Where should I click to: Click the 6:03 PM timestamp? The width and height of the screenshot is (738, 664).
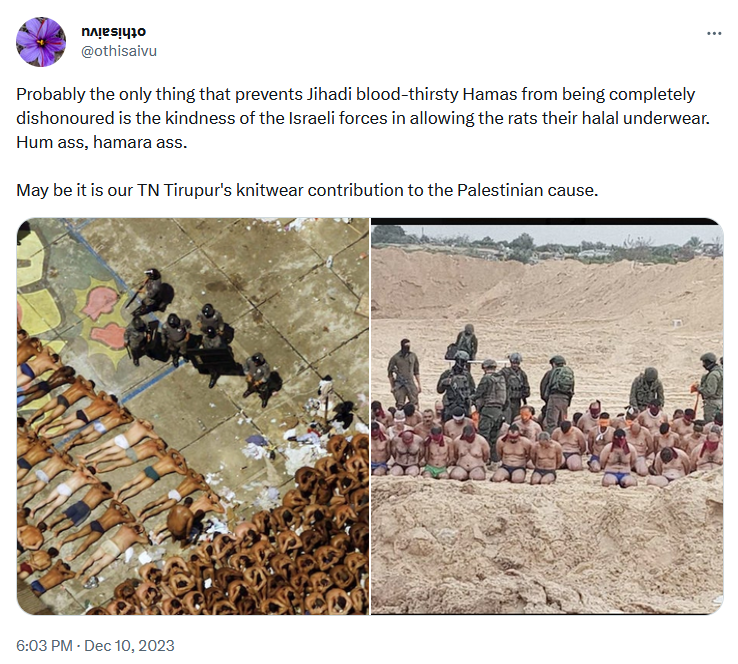coord(47,646)
